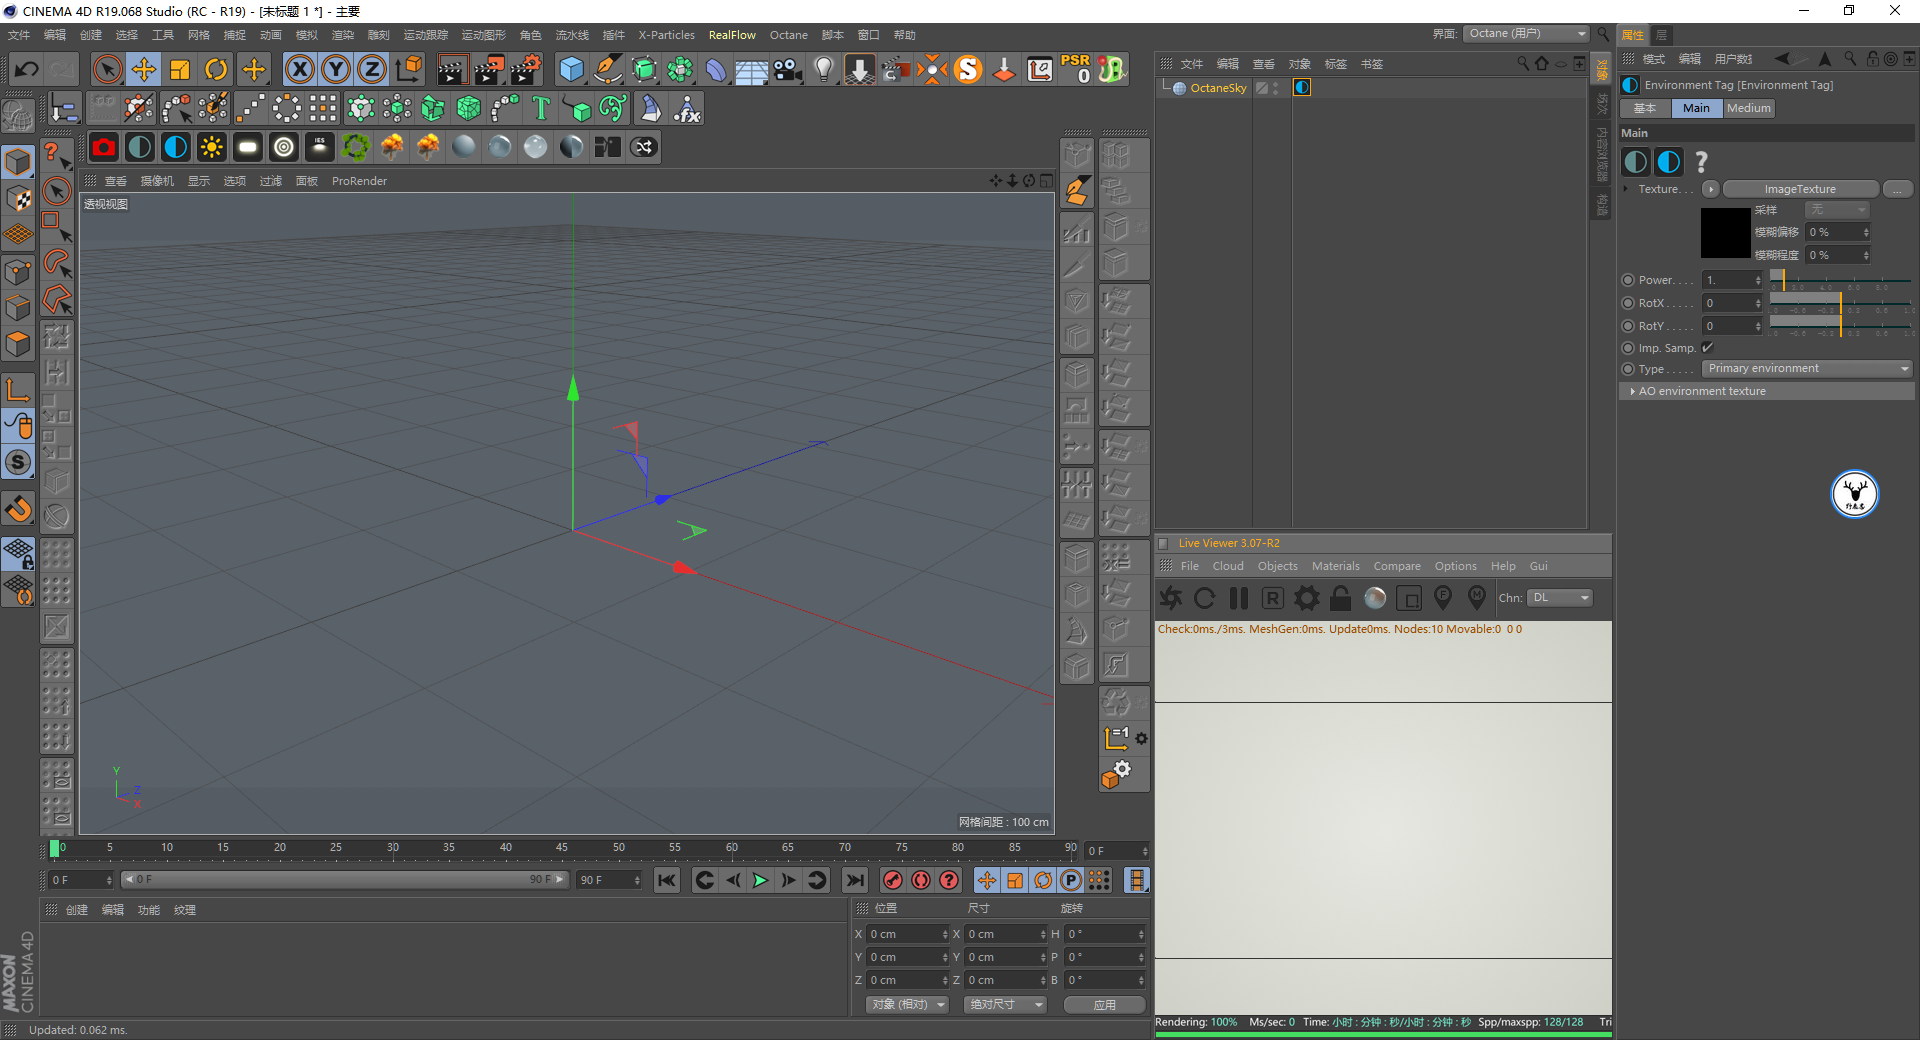The height and width of the screenshot is (1040, 1920).
Task: Open Live Viewer settings gear
Action: (1307, 598)
